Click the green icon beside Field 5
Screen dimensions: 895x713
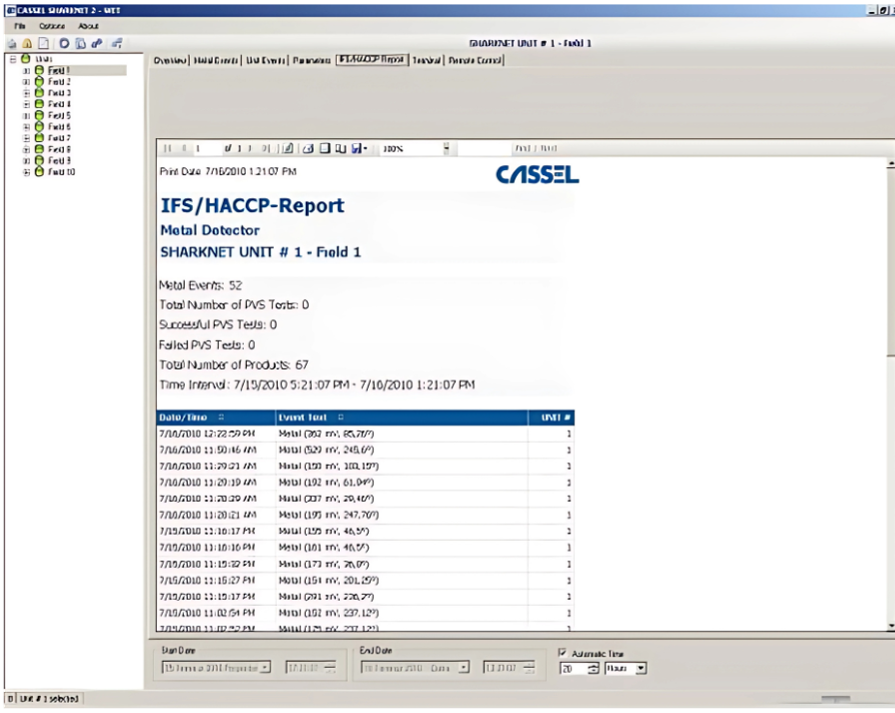pos(39,115)
